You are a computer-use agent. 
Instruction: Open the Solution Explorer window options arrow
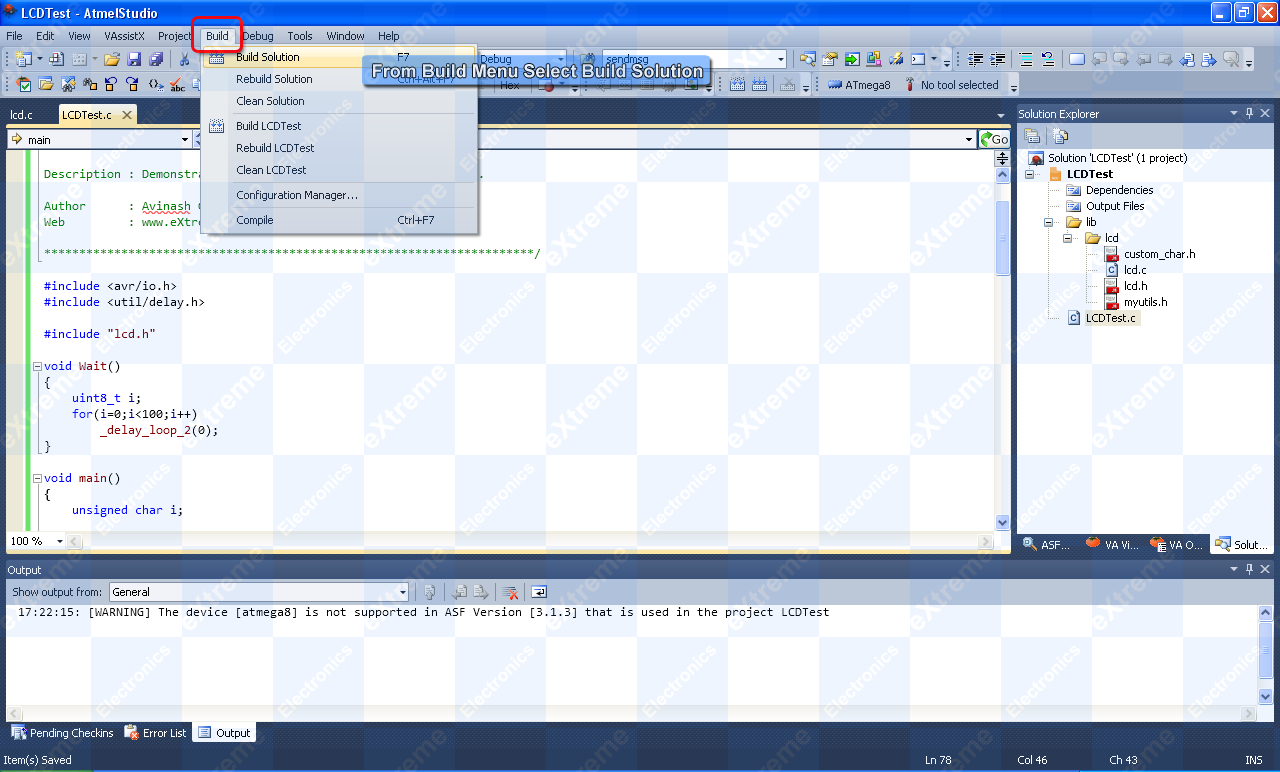pyautogui.click(x=1234, y=113)
